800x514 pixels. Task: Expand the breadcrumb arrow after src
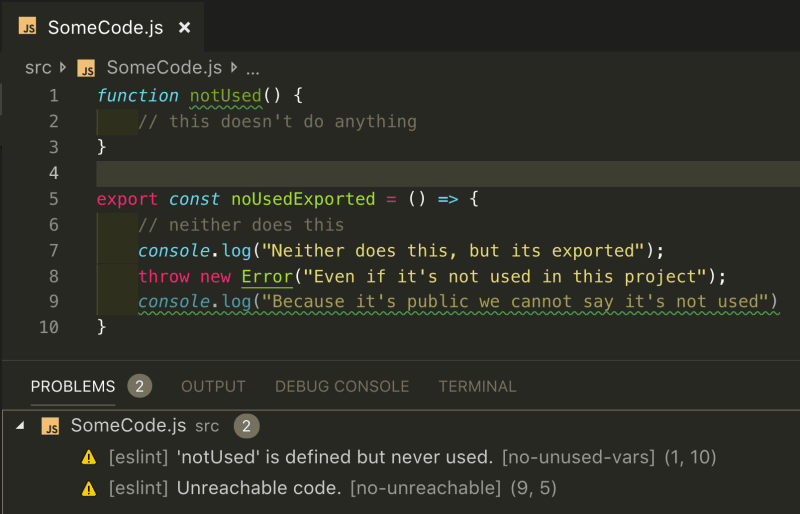click(63, 67)
